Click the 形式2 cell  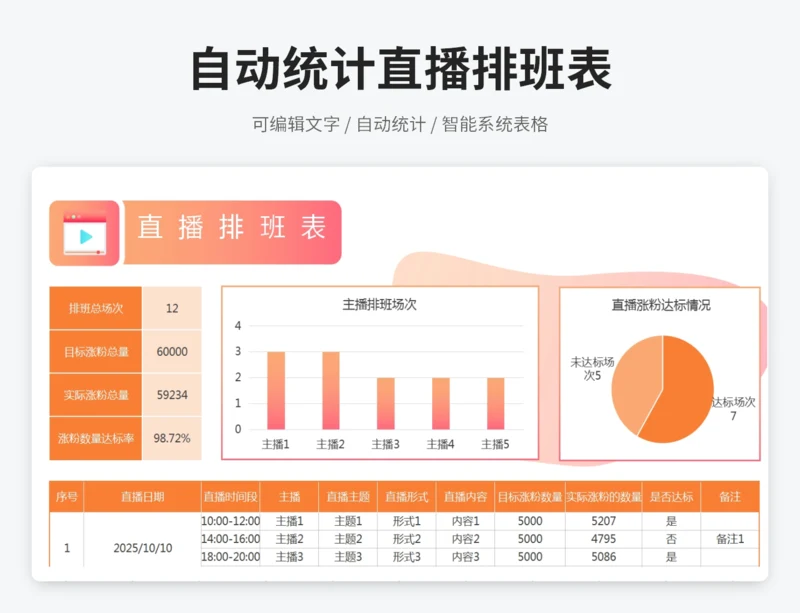[407, 539]
